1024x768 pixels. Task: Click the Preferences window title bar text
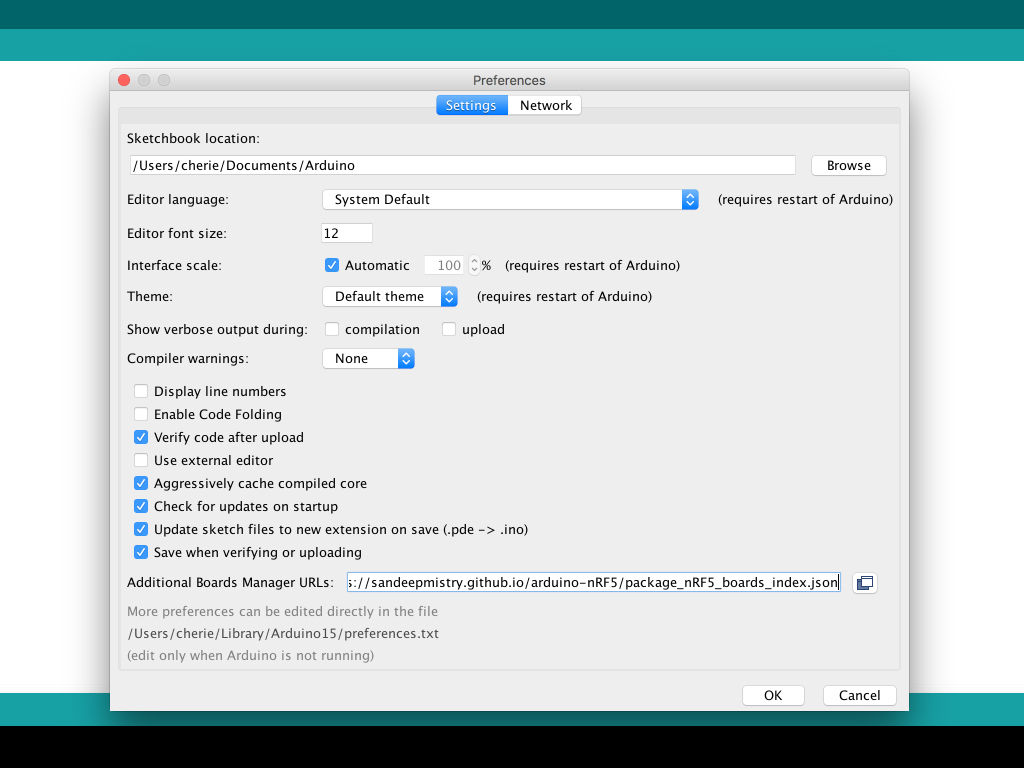(509, 80)
